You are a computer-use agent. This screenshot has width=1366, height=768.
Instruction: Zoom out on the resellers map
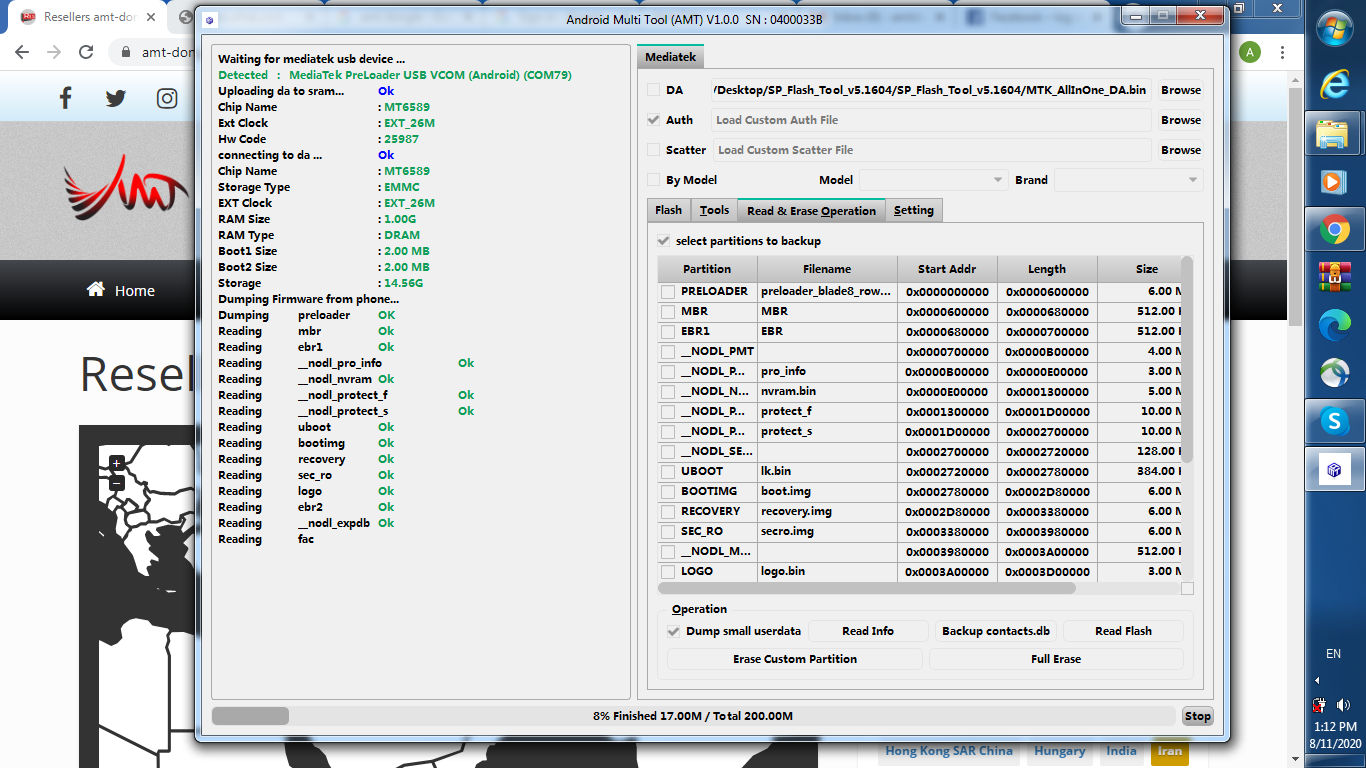pyautogui.click(x=117, y=483)
